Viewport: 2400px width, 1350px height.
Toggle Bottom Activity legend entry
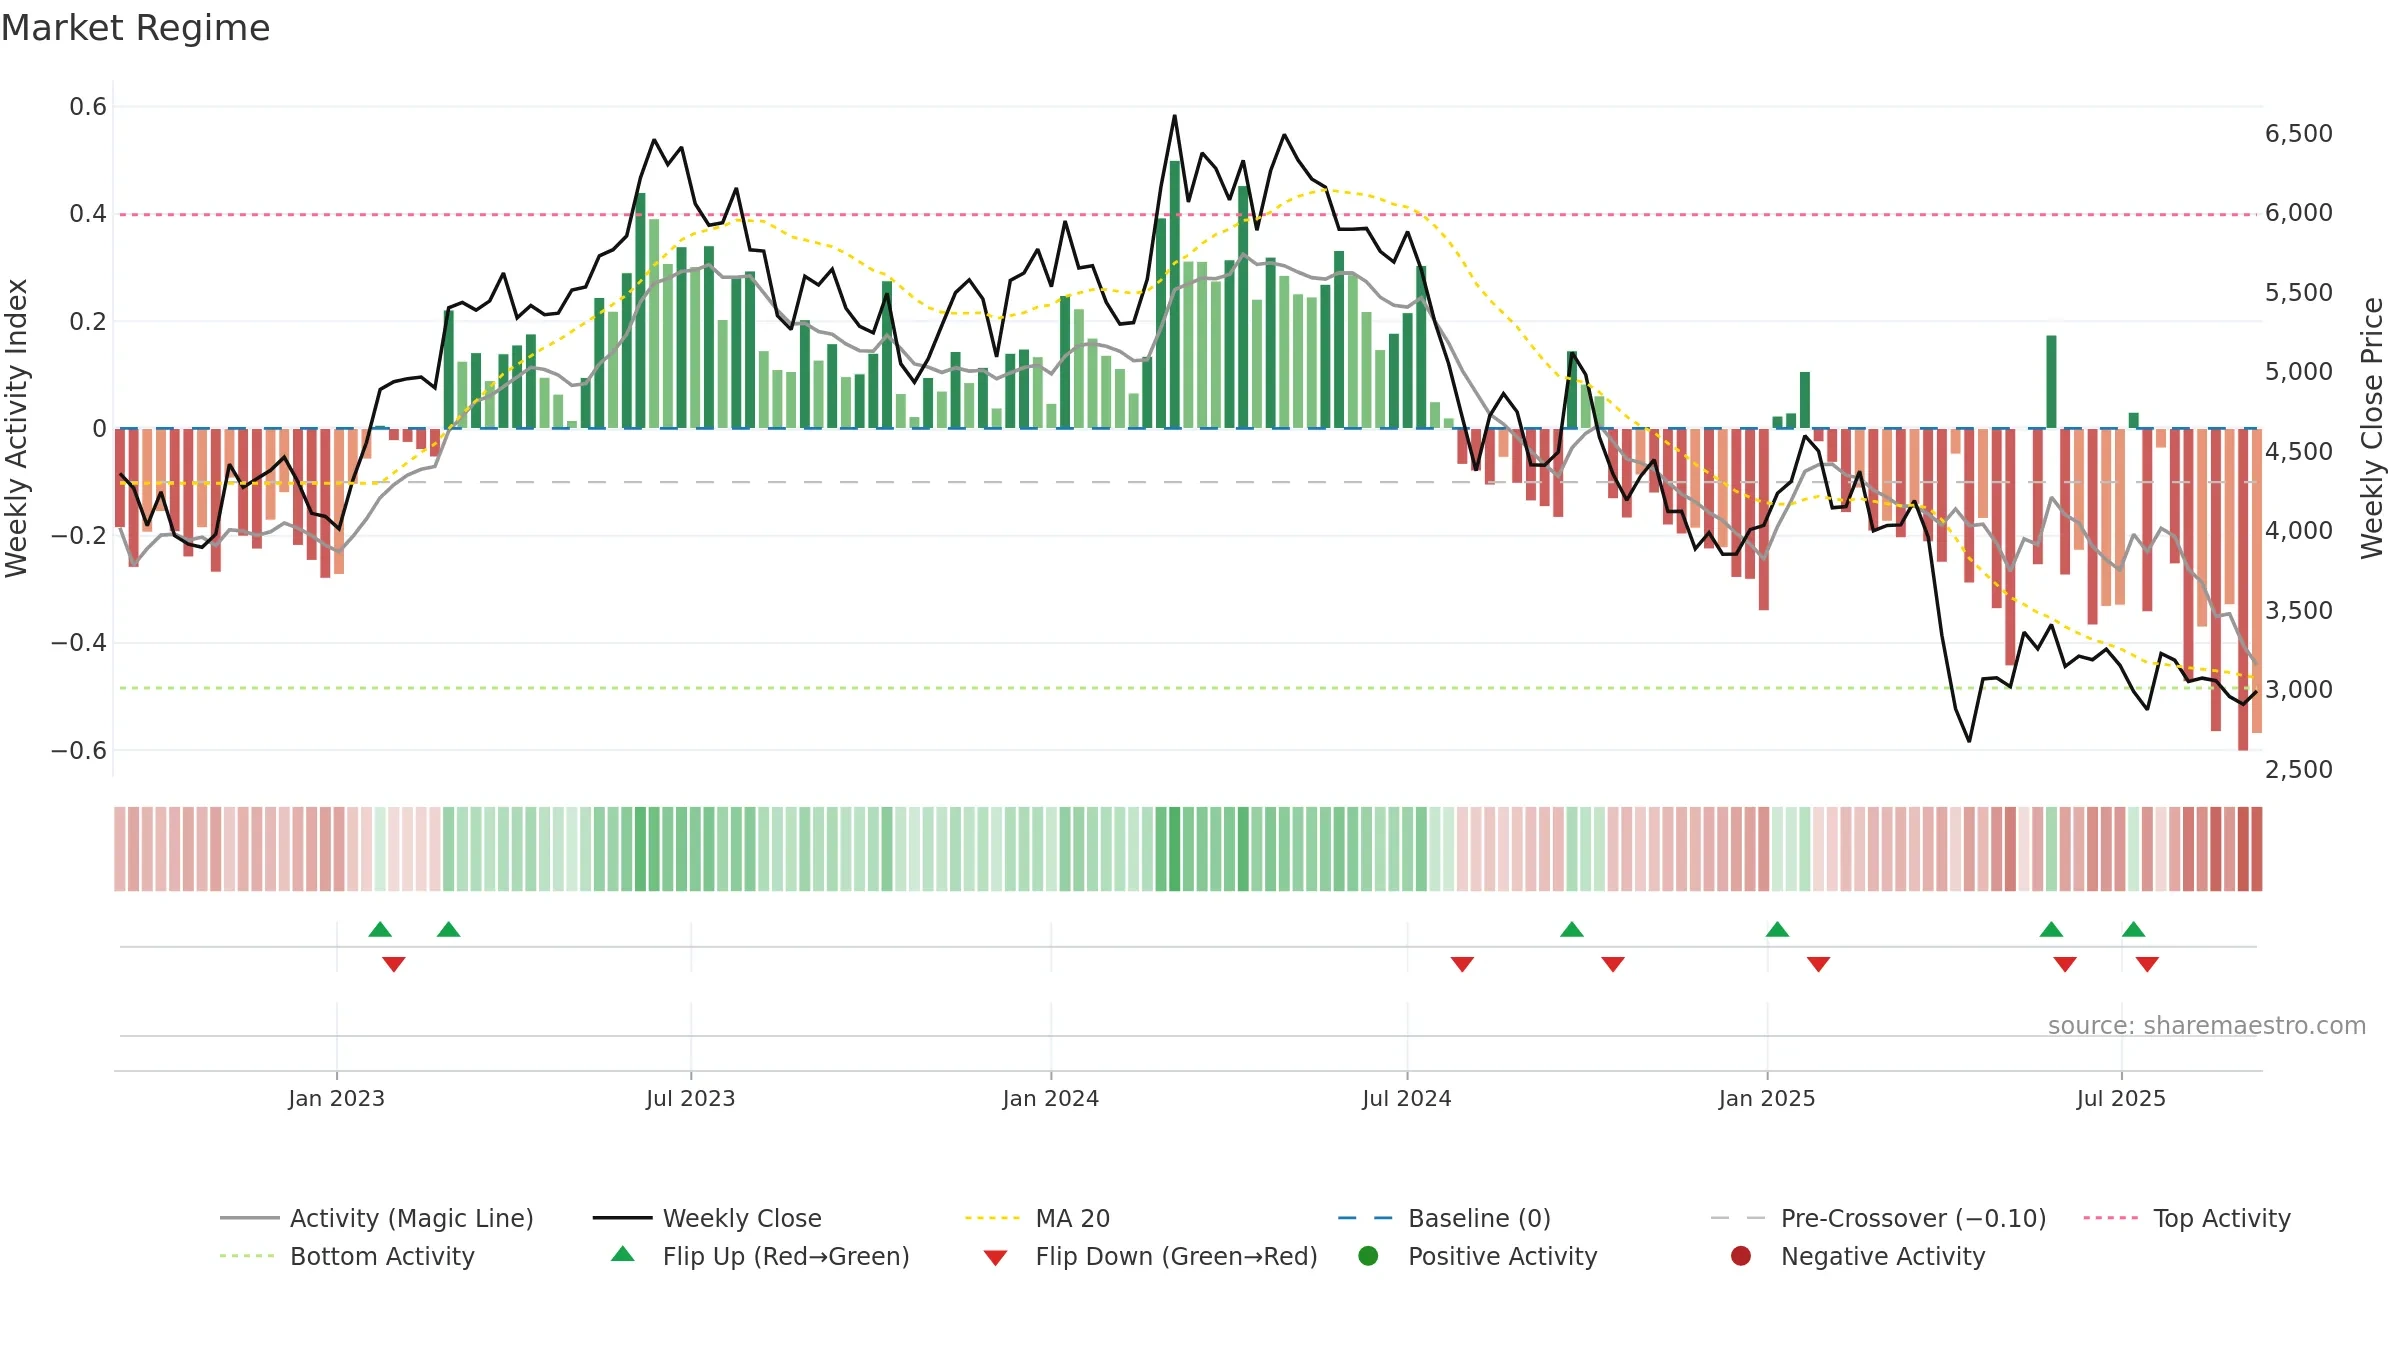coord(347,1256)
